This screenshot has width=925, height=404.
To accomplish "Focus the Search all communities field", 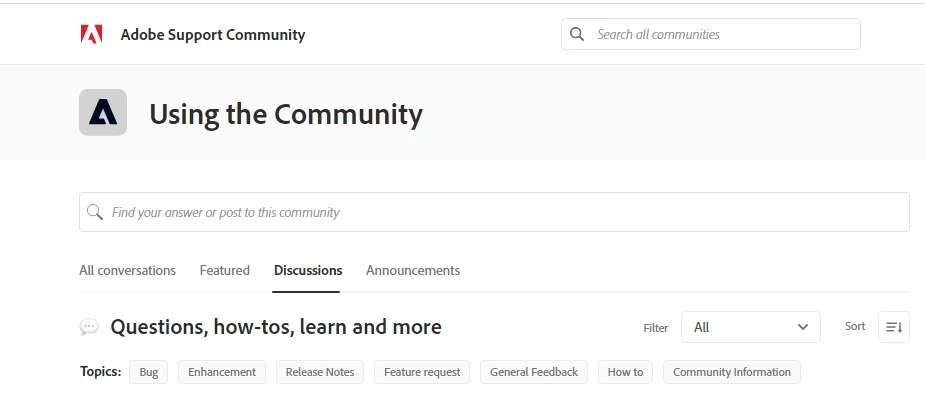I will (710, 34).
